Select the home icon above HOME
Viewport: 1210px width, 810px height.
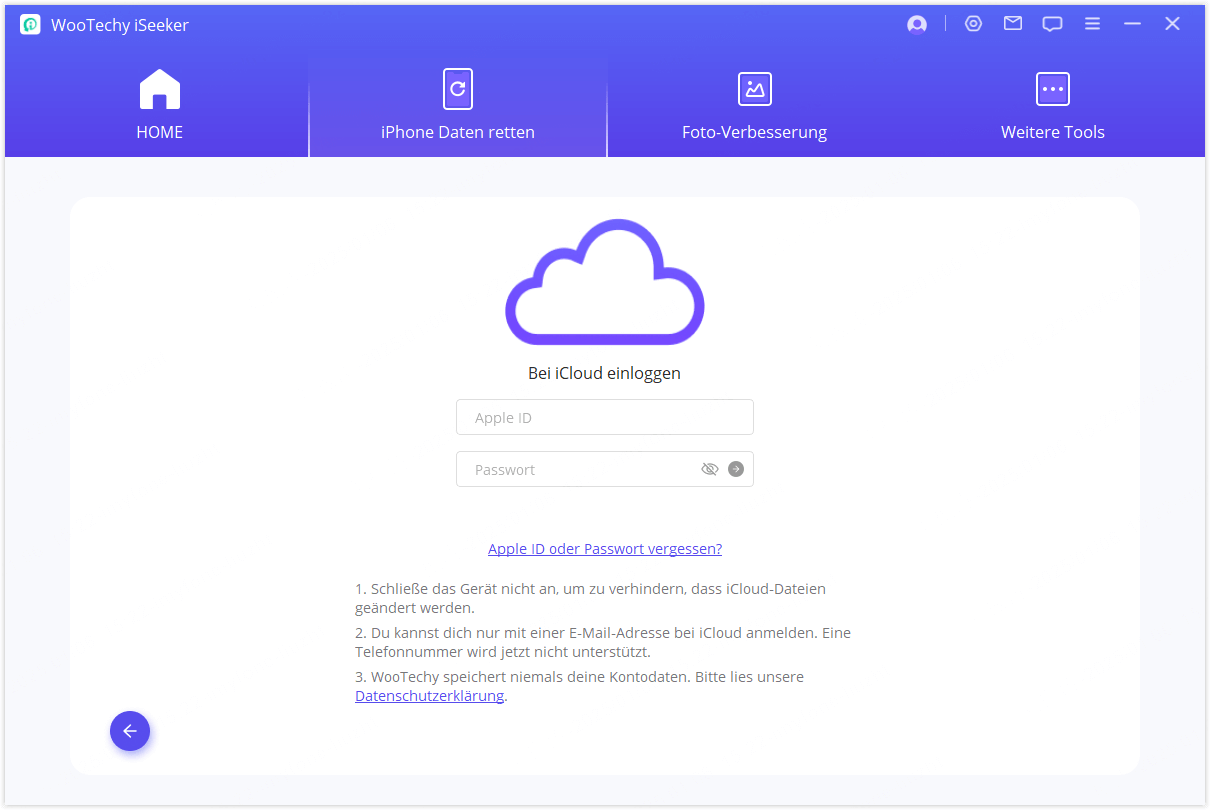159,88
